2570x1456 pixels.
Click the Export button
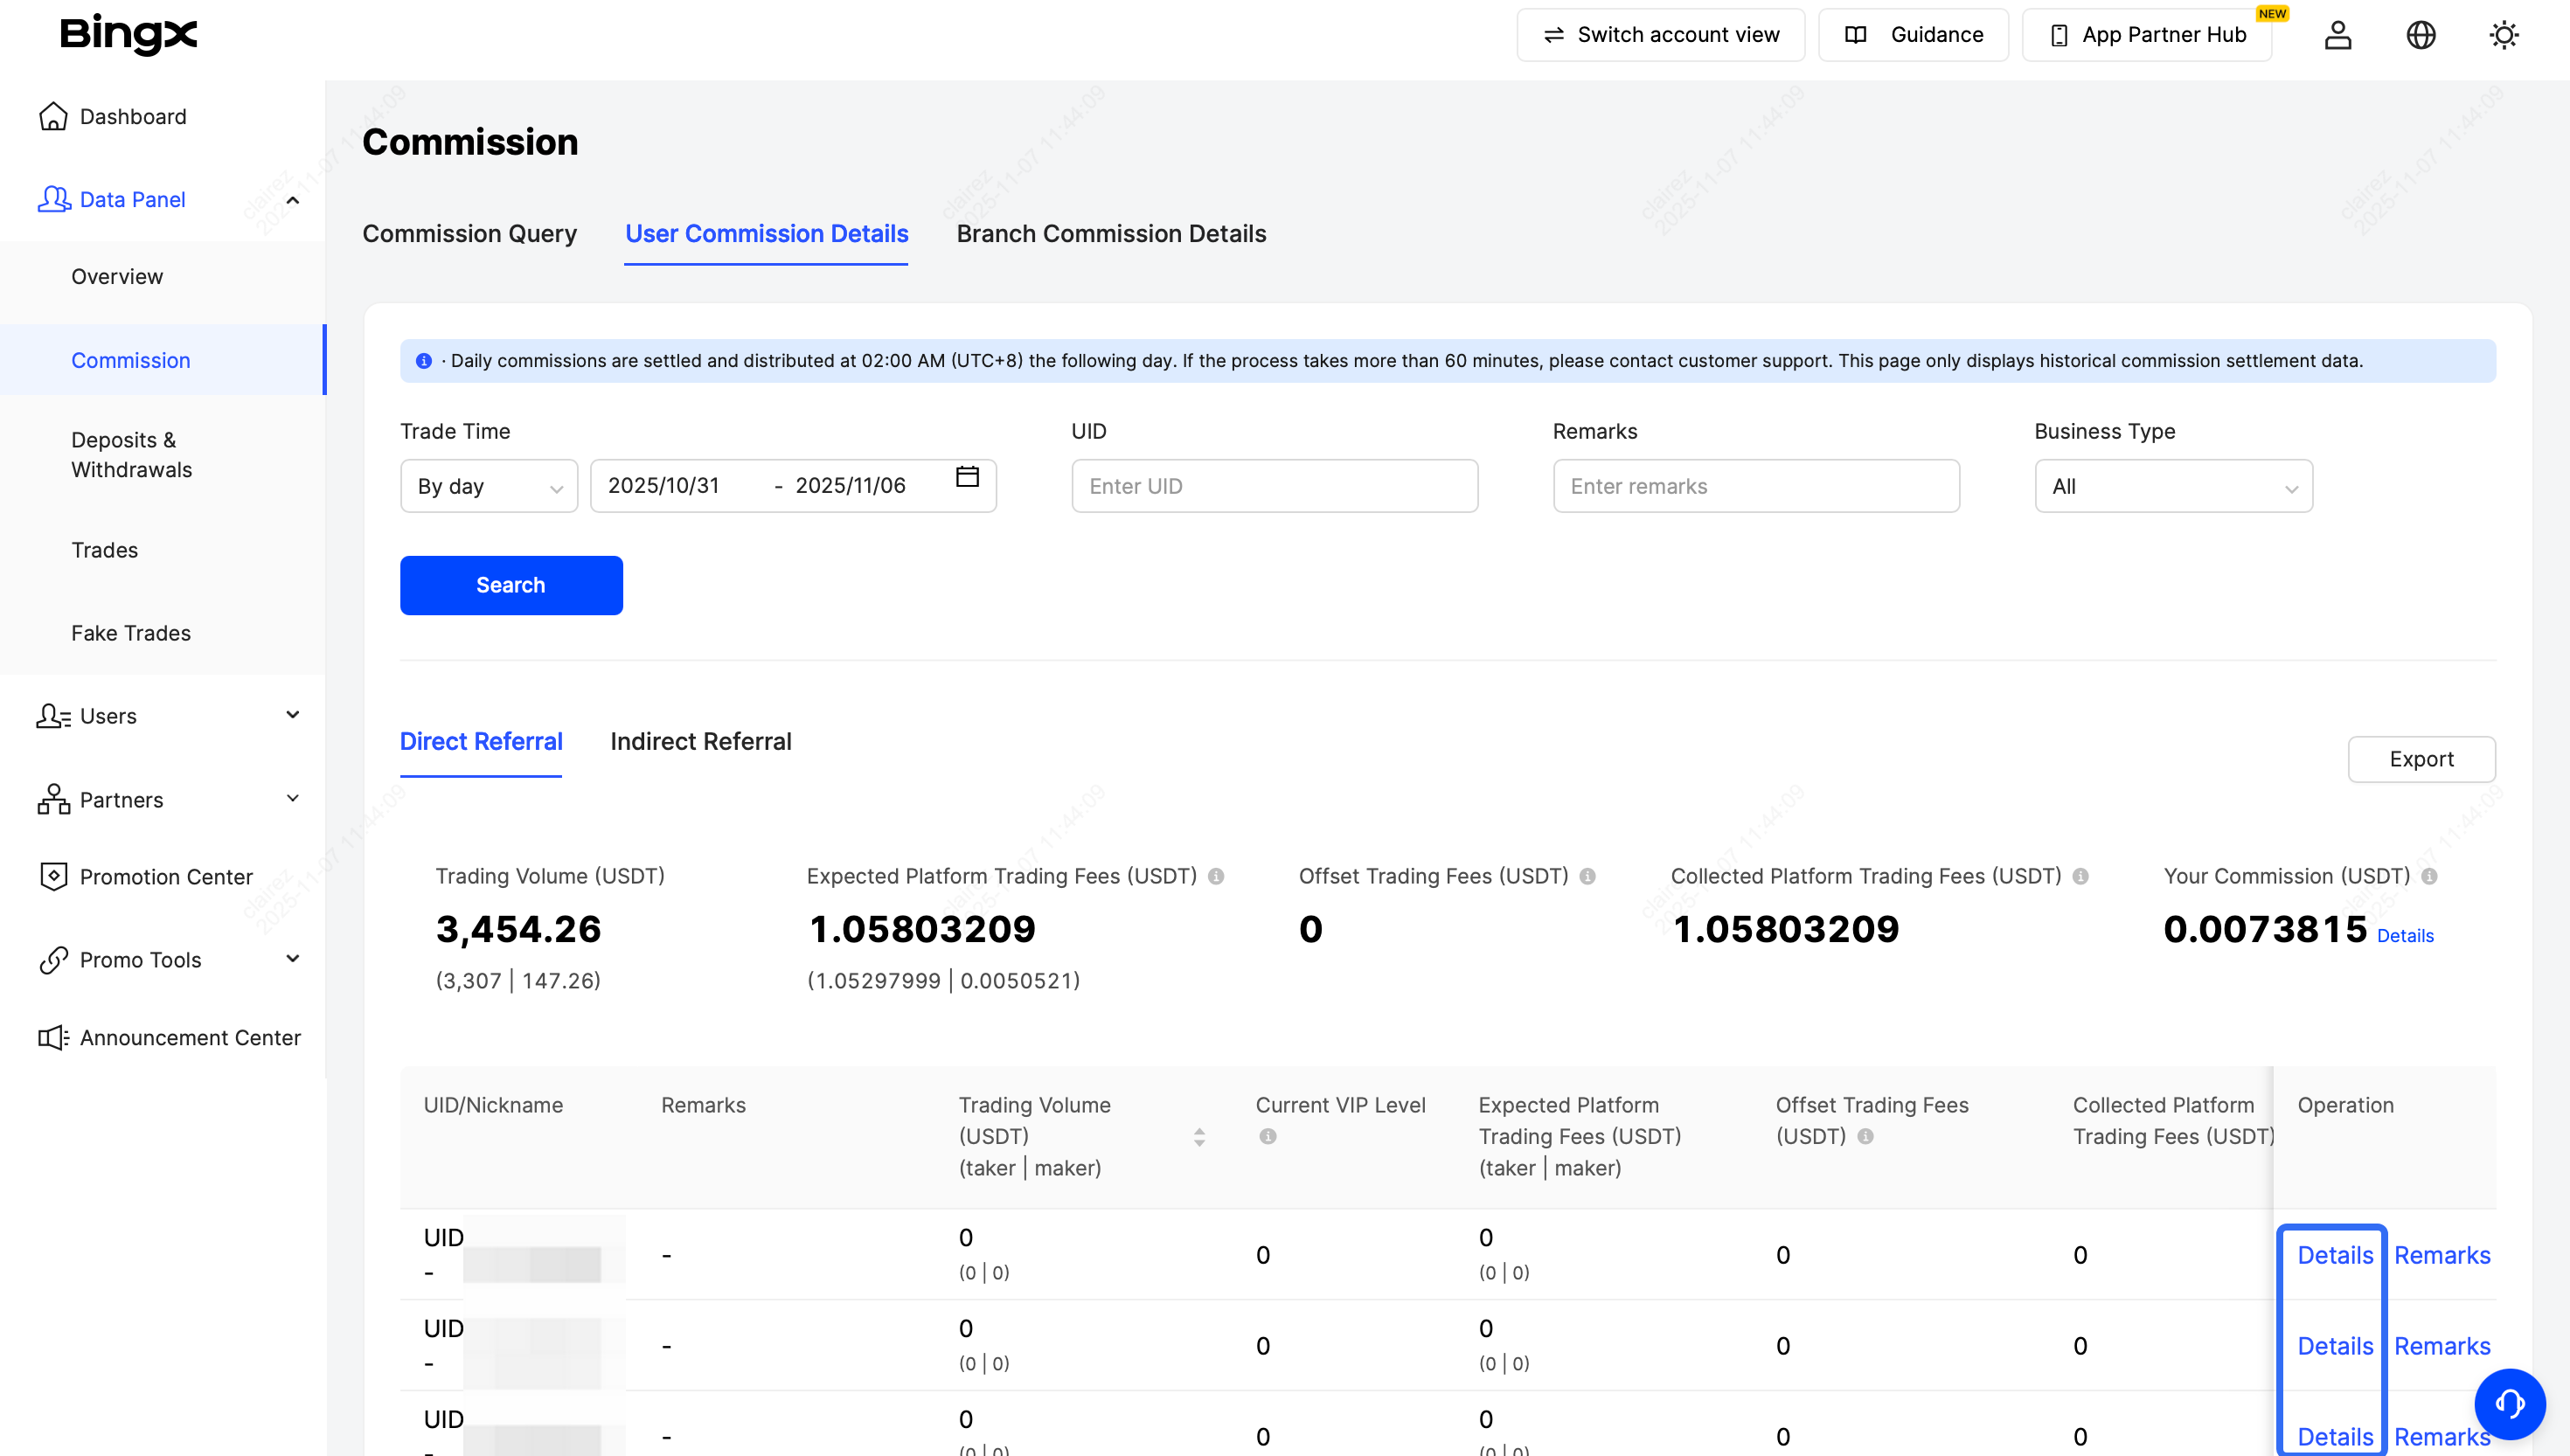tap(2420, 759)
